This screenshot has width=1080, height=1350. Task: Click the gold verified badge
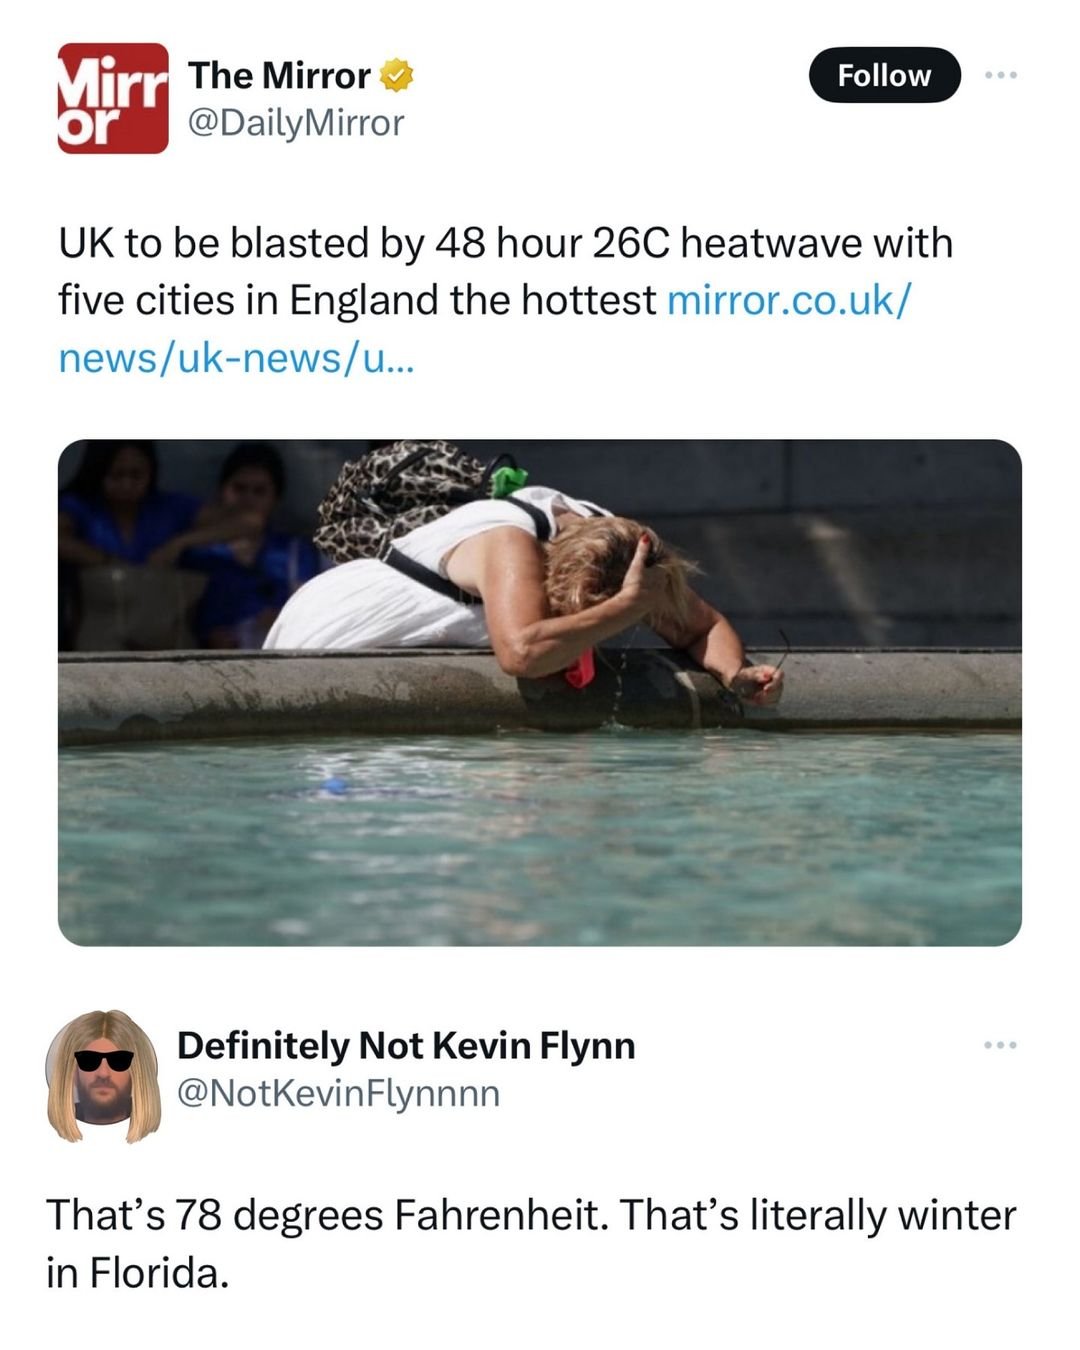[x=397, y=76]
